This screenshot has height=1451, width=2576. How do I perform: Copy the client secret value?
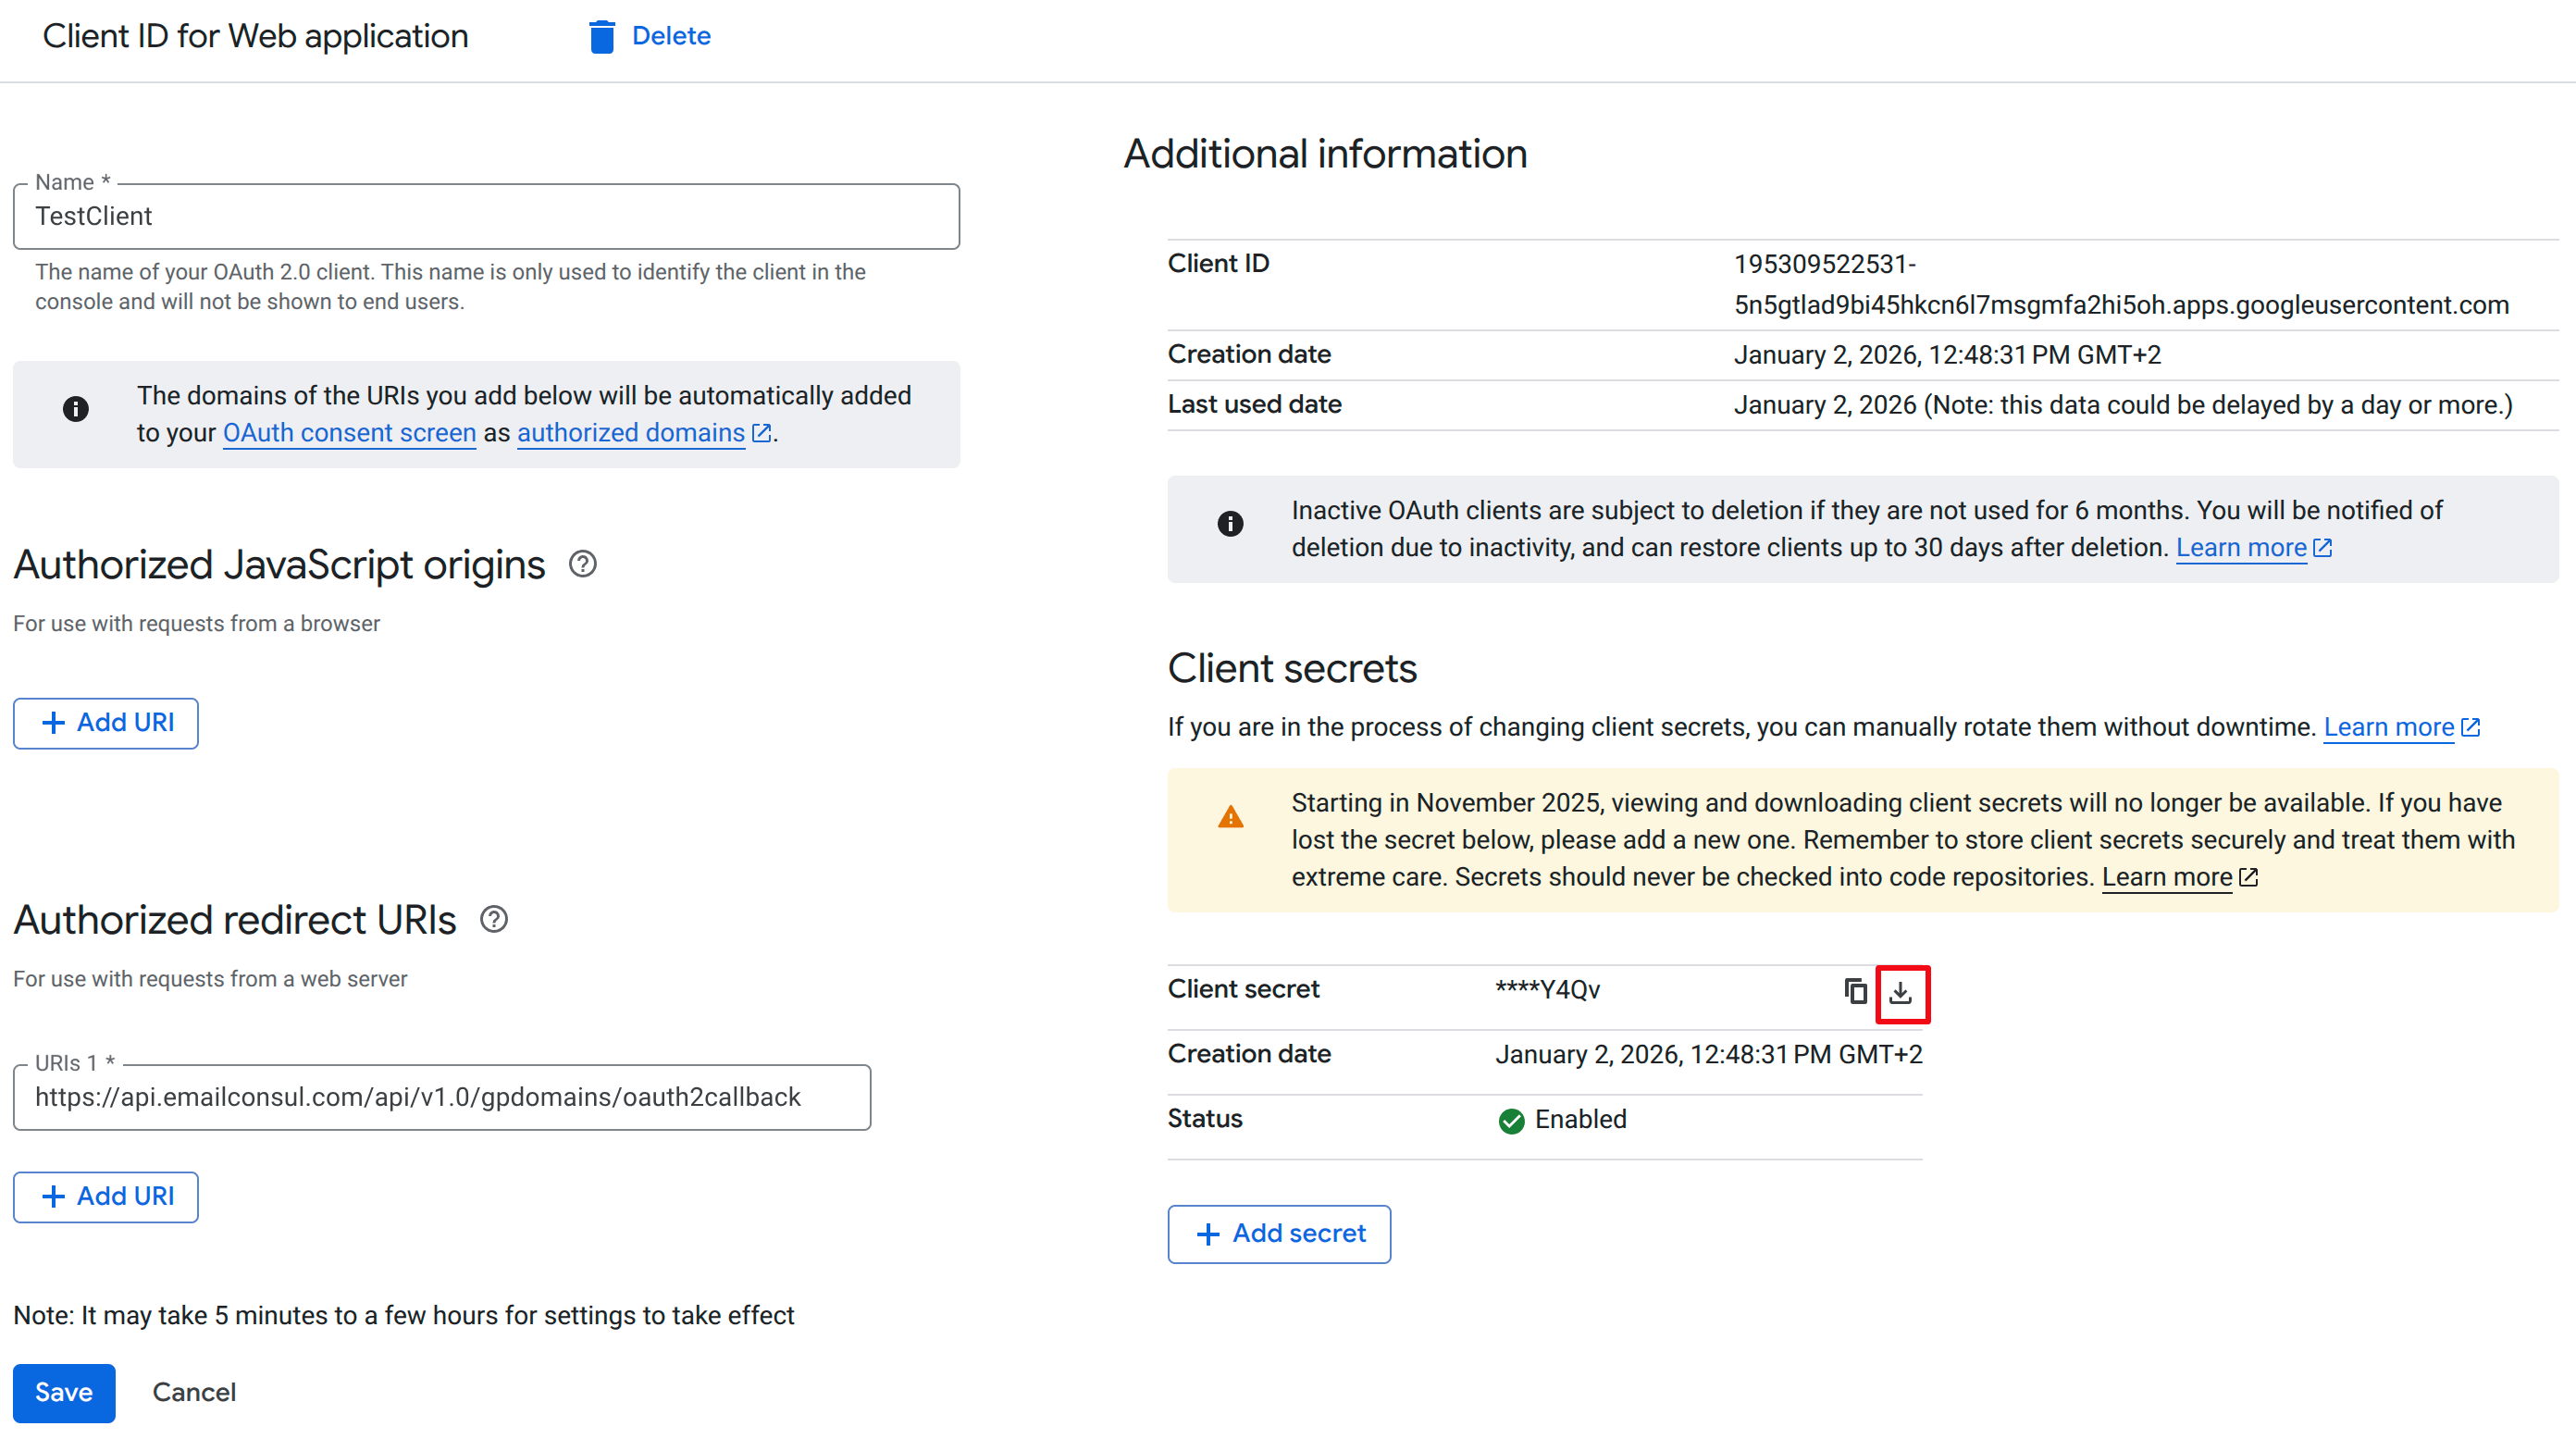(1855, 991)
